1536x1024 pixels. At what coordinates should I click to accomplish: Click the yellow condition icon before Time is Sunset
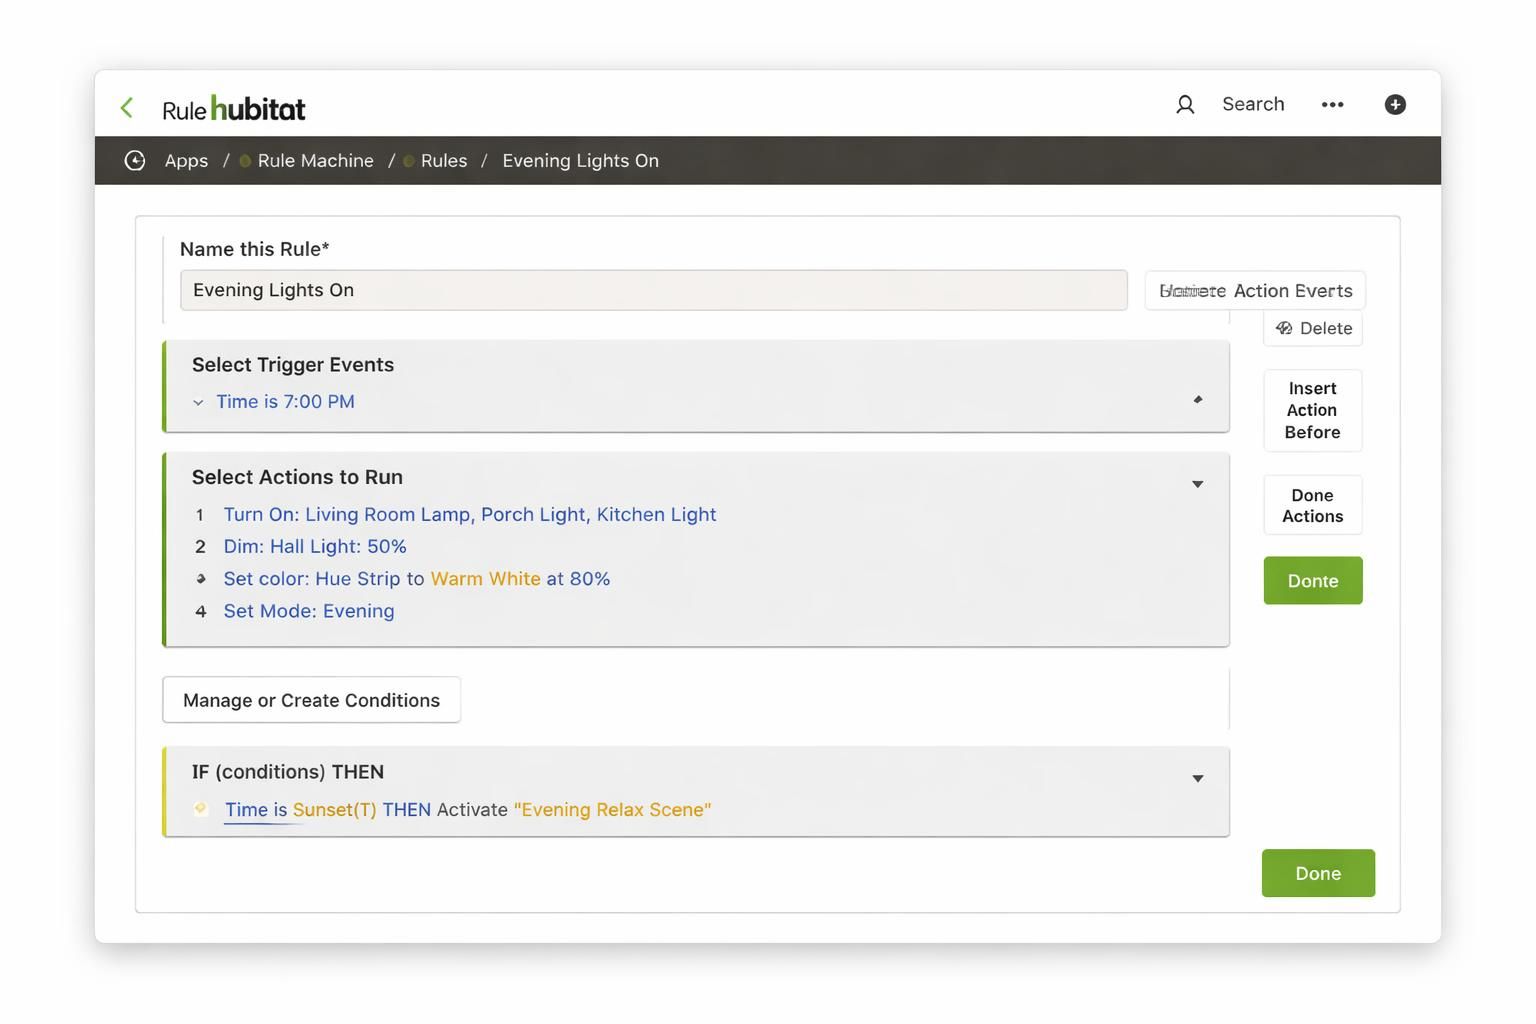click(x=201, y=809)
